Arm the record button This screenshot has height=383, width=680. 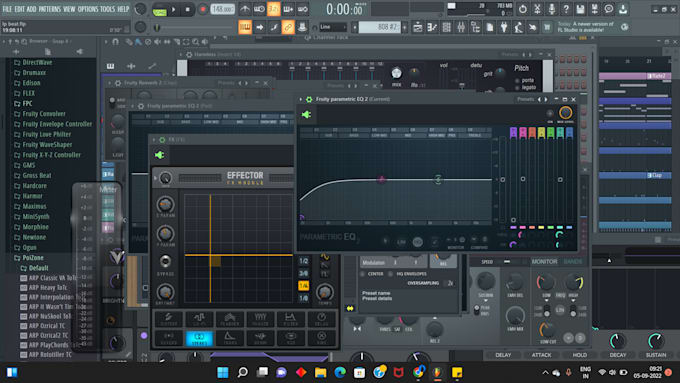point(202,9)
